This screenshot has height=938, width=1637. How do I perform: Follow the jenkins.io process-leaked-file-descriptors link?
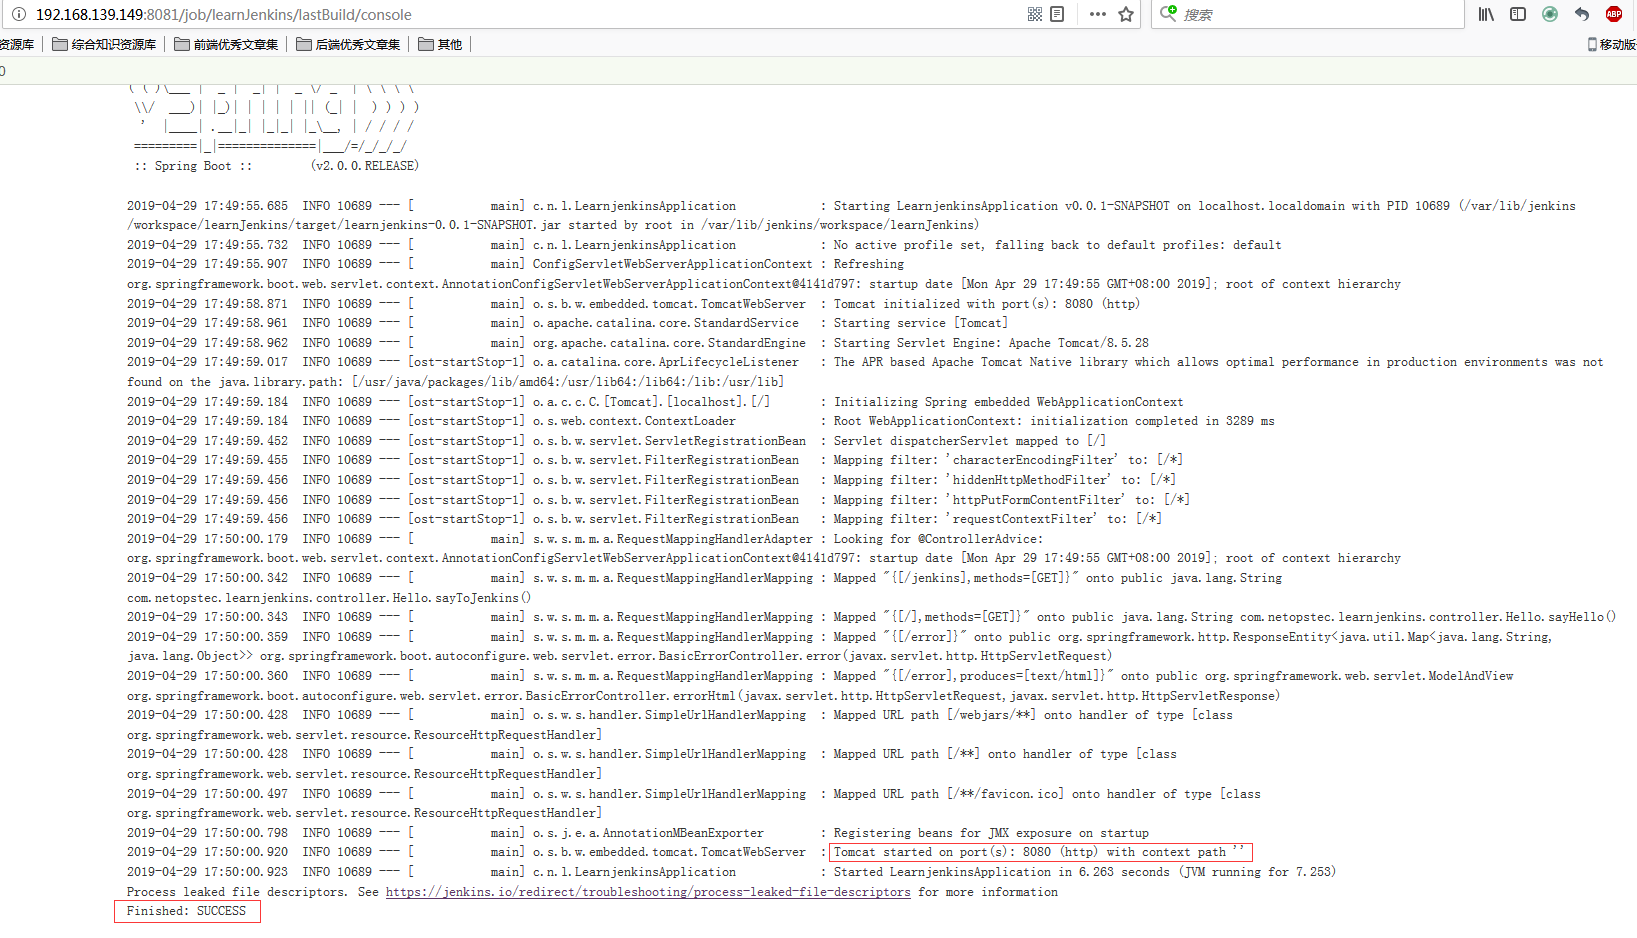click(x=648, y=892)
